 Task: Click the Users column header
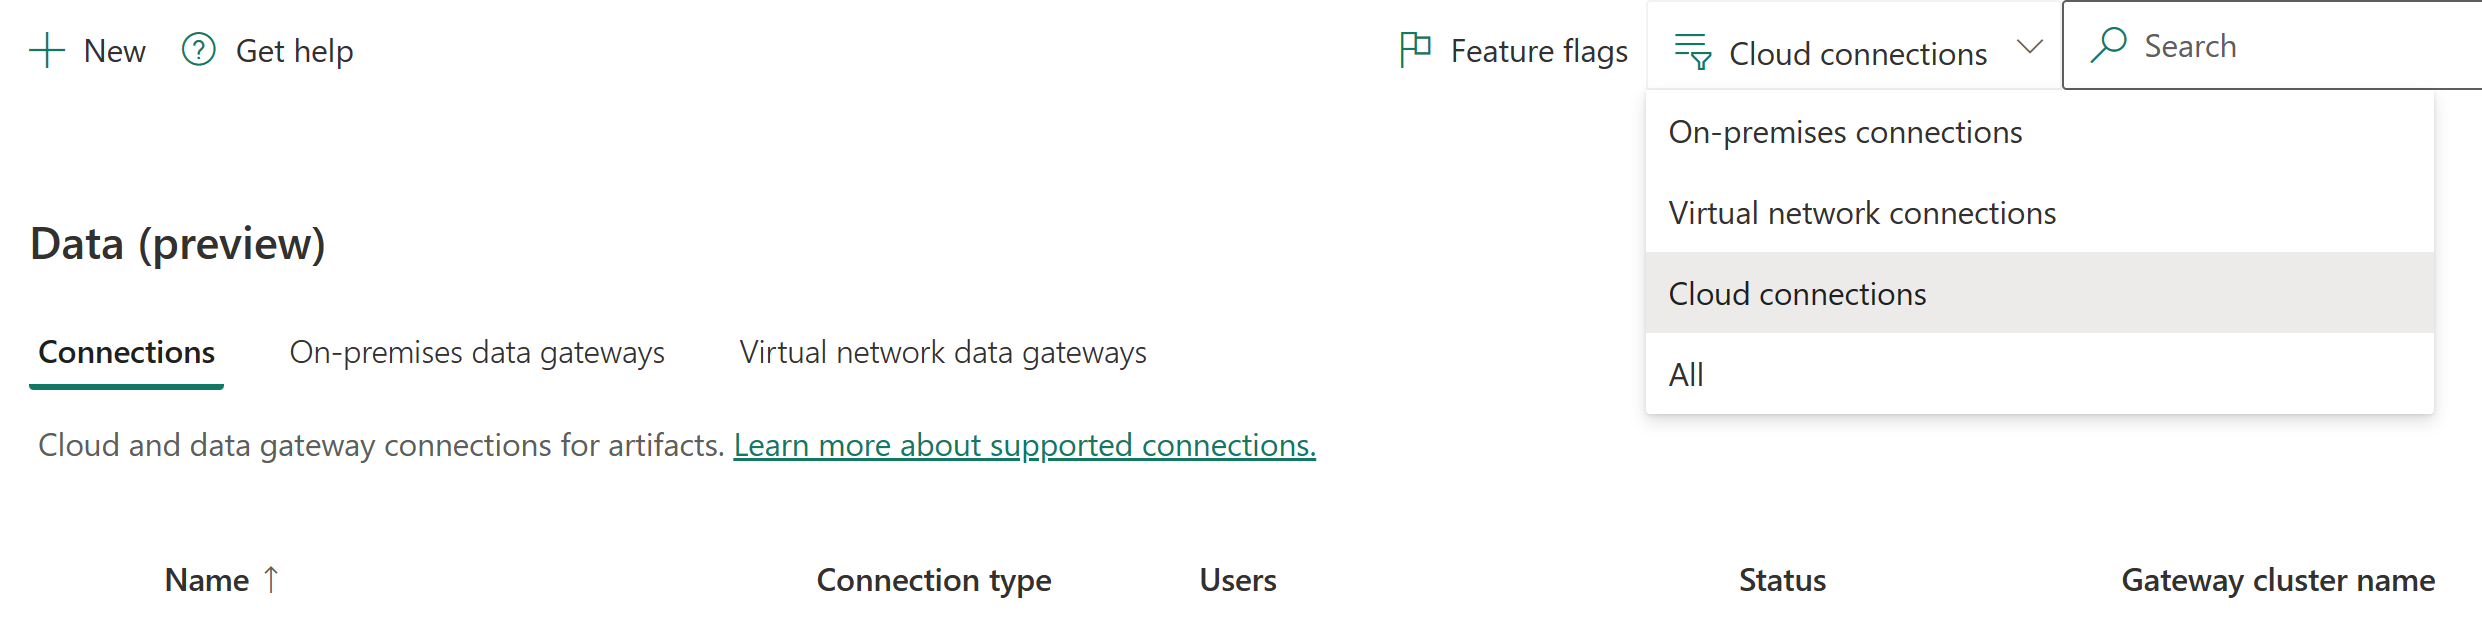(1238, 580)
